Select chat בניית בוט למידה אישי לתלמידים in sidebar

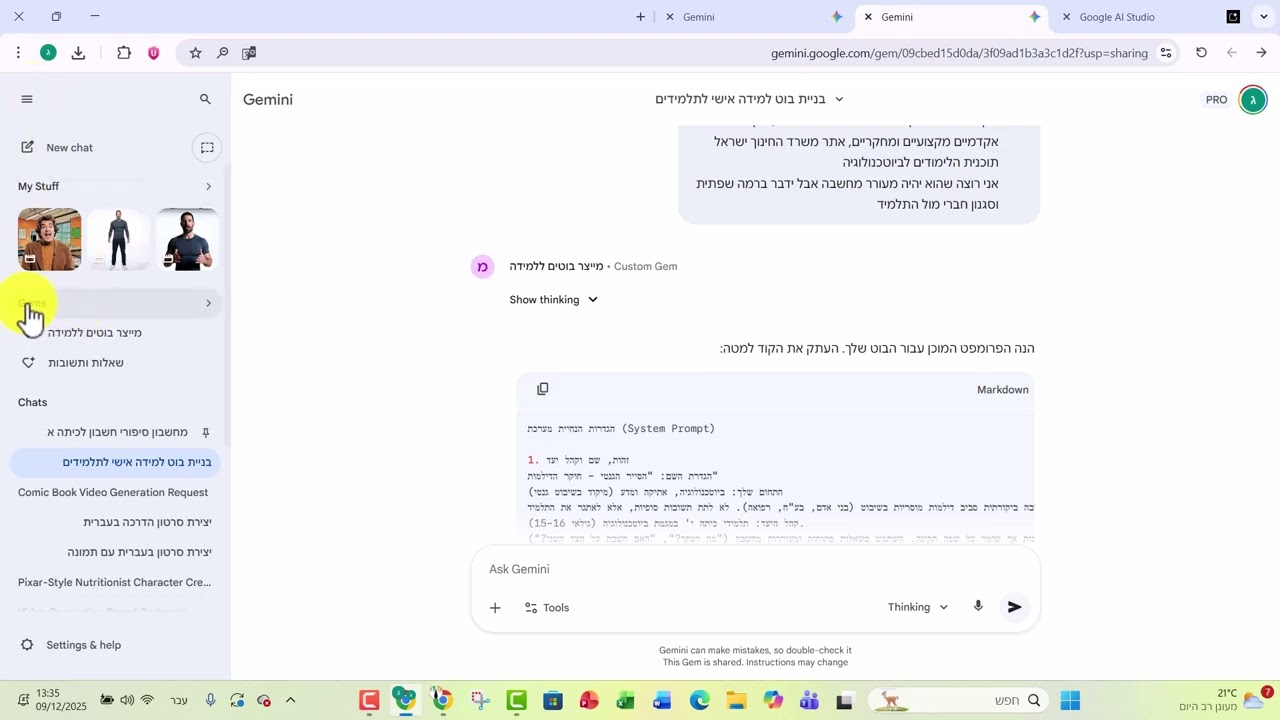point(116,462)
